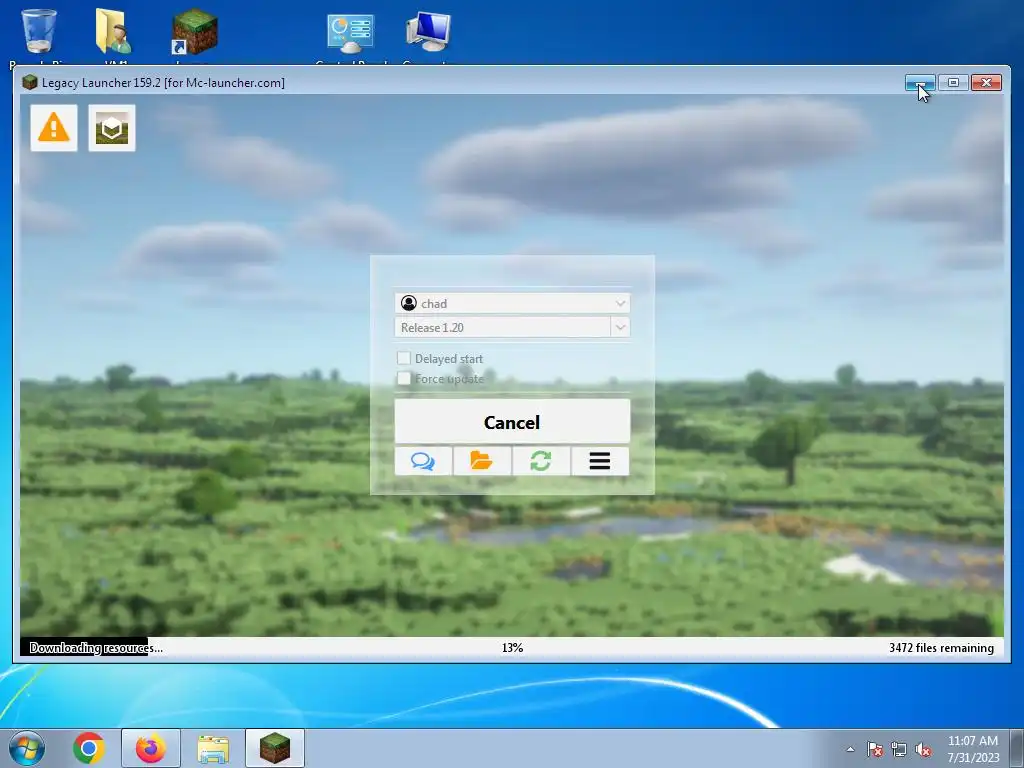1024x768 pixels.
Task: Open the Windows Start menu
Action: pyautogui.click(x=27, y=748)
